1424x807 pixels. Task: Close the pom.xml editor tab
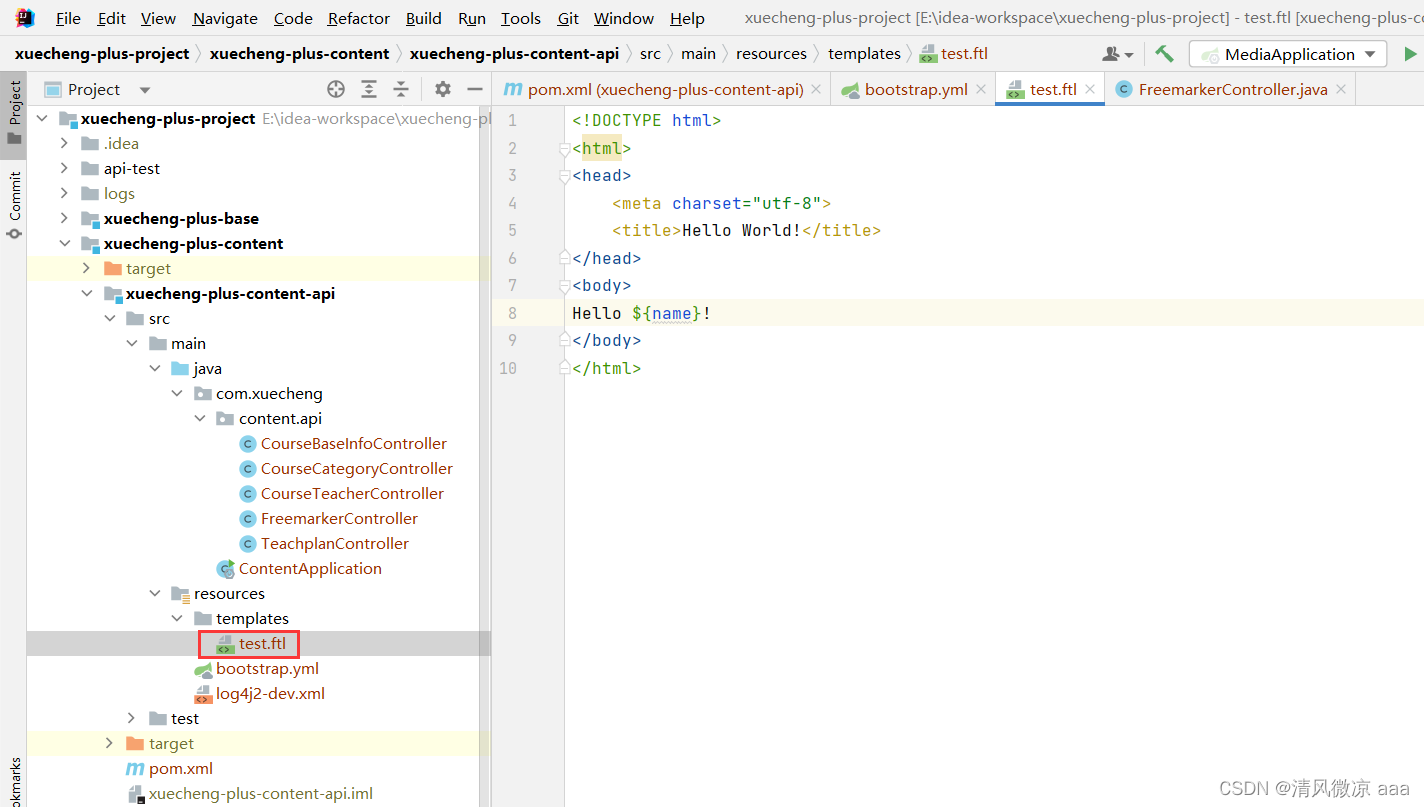pyautogui.click(x=816, y=89)
